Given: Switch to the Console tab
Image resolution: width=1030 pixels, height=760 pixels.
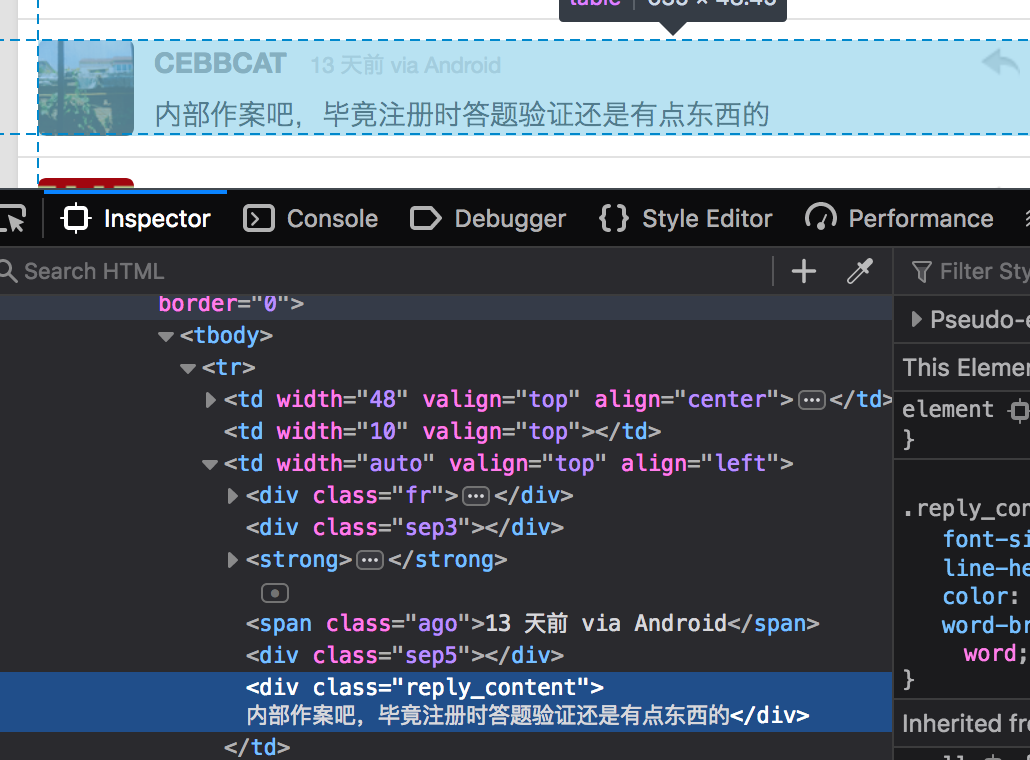Looking at the screenshot, I should [311, 218].
